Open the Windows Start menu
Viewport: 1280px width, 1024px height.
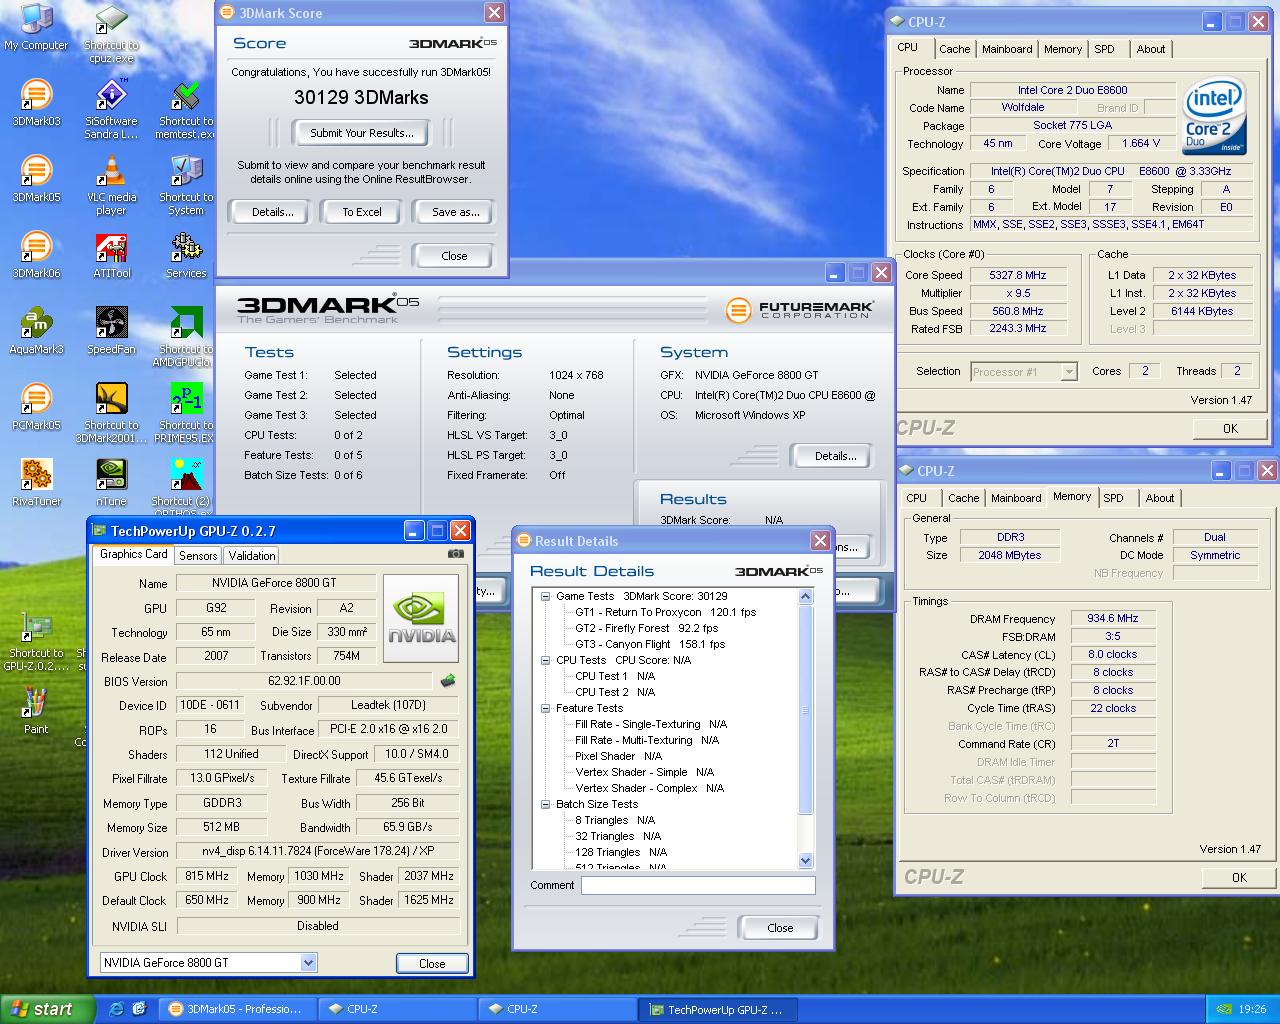(47, 1009)
